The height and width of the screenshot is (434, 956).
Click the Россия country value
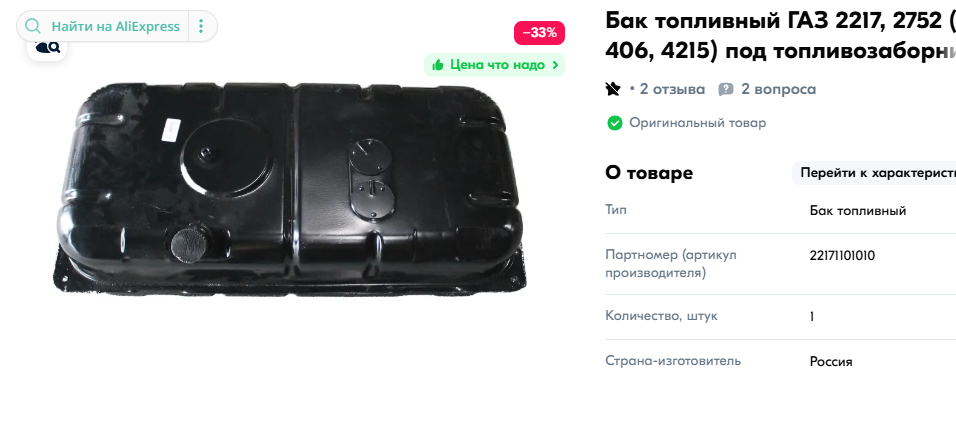coord(831,361)
